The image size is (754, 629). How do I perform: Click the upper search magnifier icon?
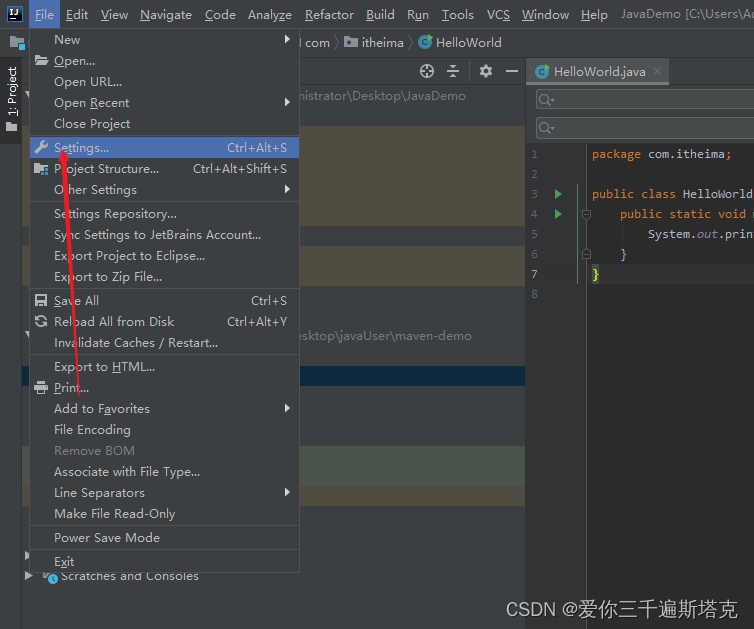click(546, 100)
